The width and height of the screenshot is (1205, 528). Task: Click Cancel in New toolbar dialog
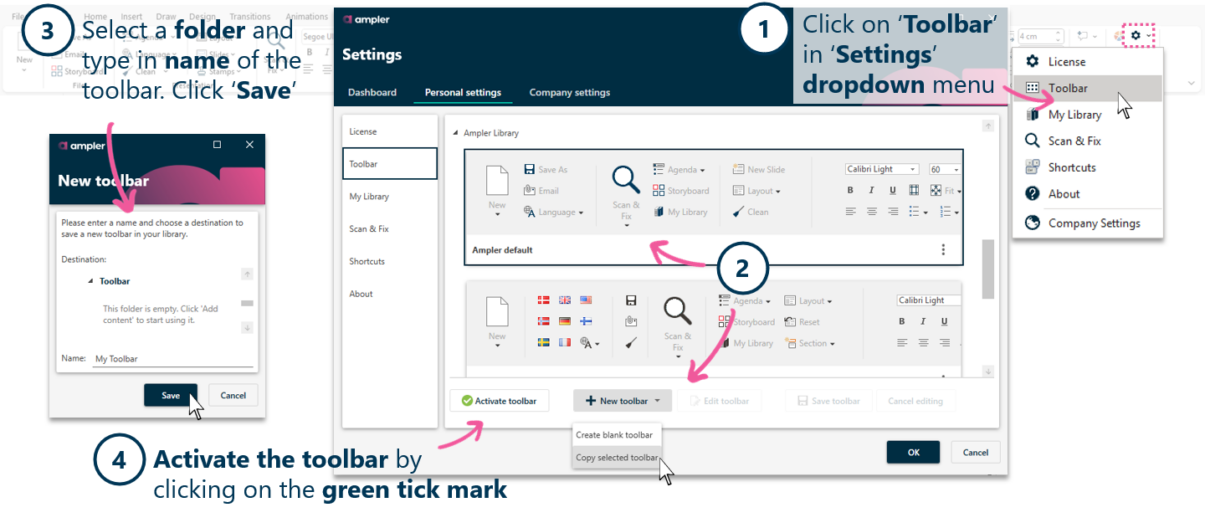click(x=233, y=395)
